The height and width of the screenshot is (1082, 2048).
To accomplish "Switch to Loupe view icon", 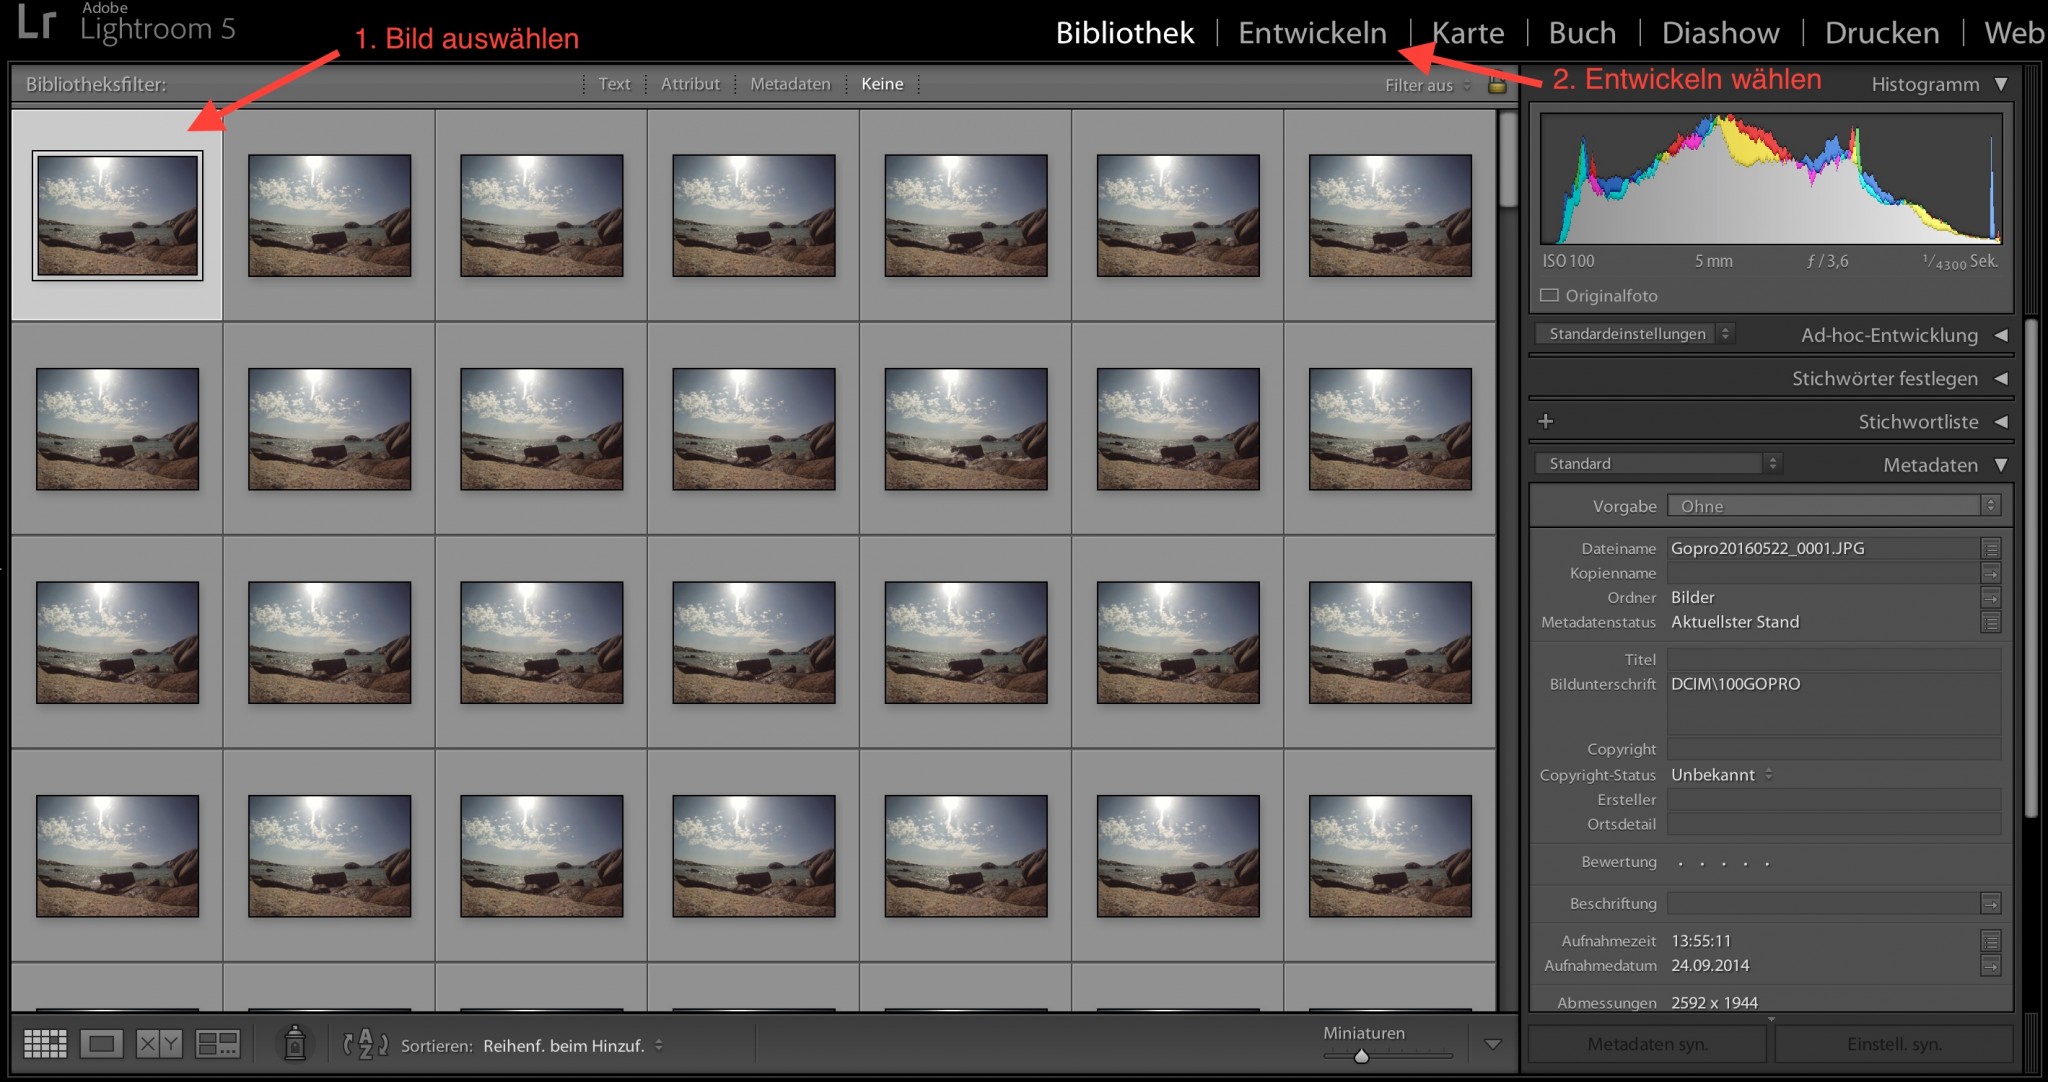I will click(101, 1045).
